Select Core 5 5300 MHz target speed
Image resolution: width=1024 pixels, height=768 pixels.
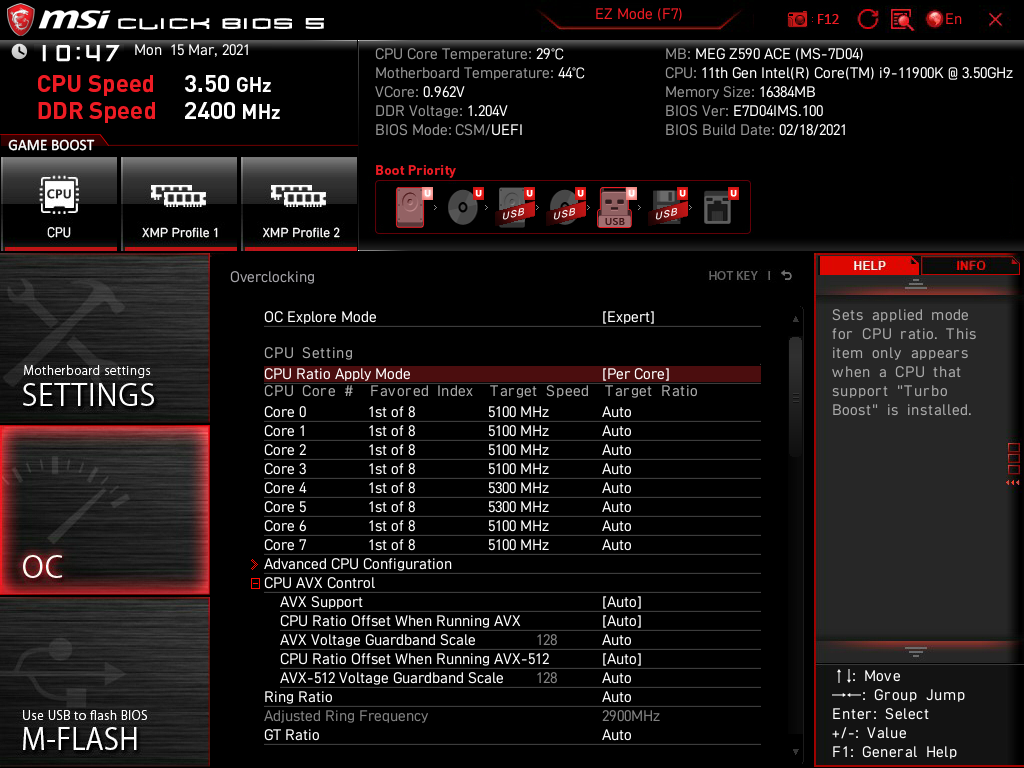click(x=519, y=507)
